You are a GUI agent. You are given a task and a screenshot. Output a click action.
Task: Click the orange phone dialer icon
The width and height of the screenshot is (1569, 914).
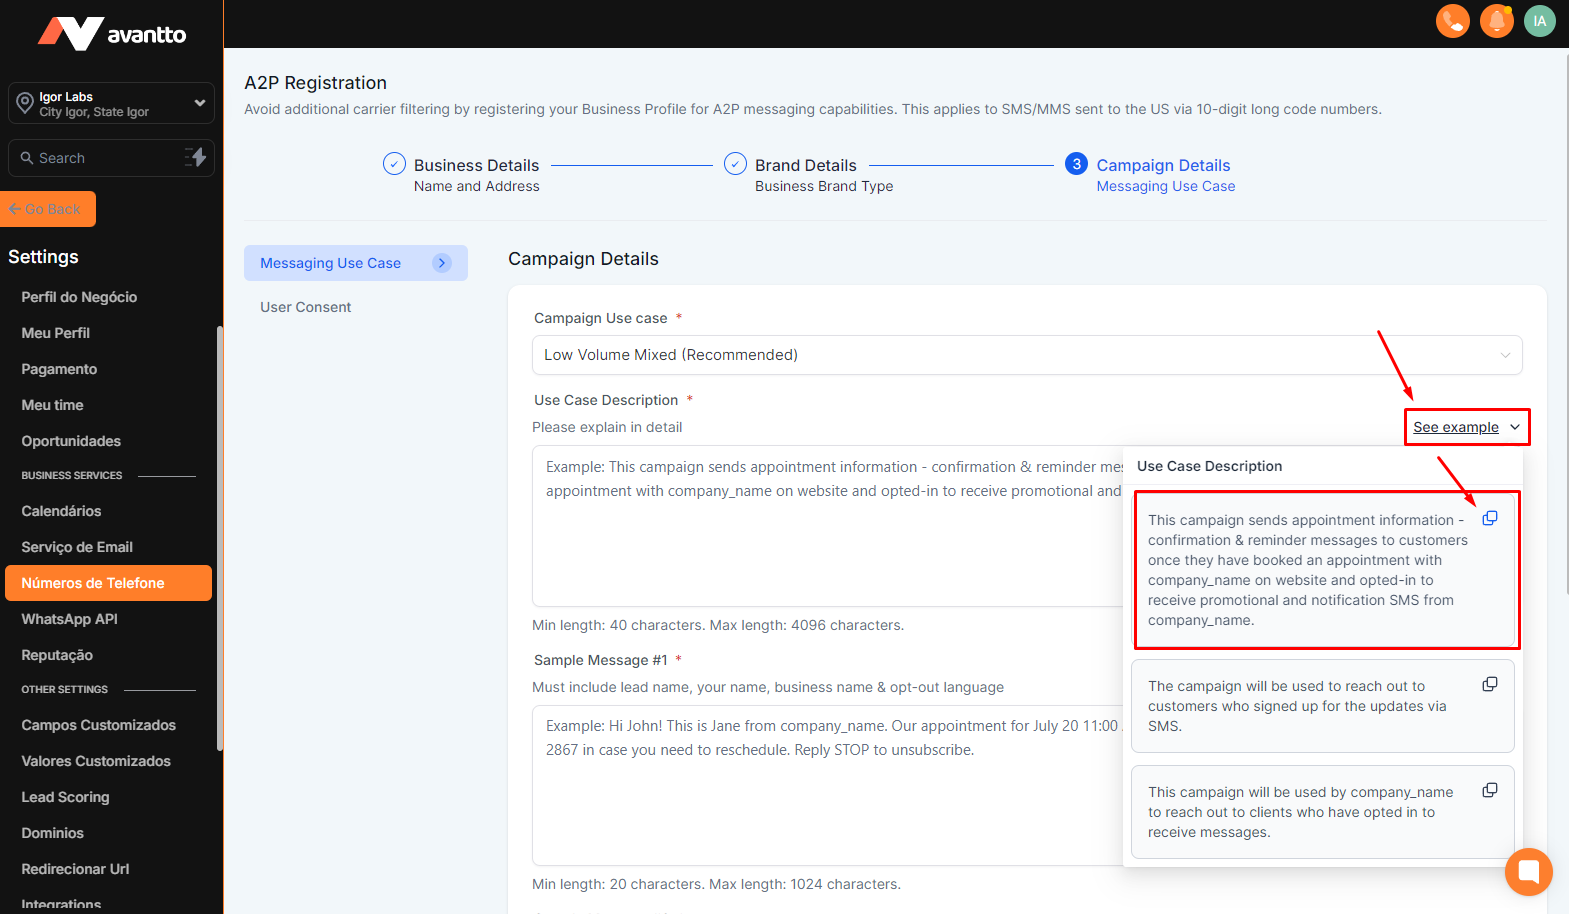coord(1452,21)
